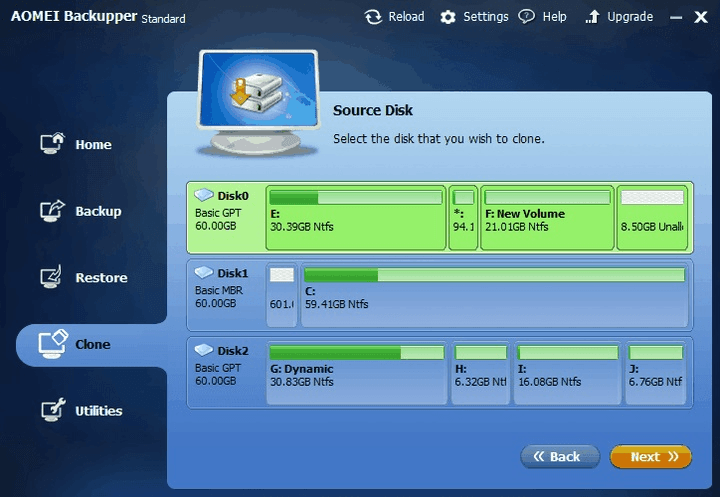Click the Reload text in top bar
Screen dimensions: 720x497
(x=406, y=17)
